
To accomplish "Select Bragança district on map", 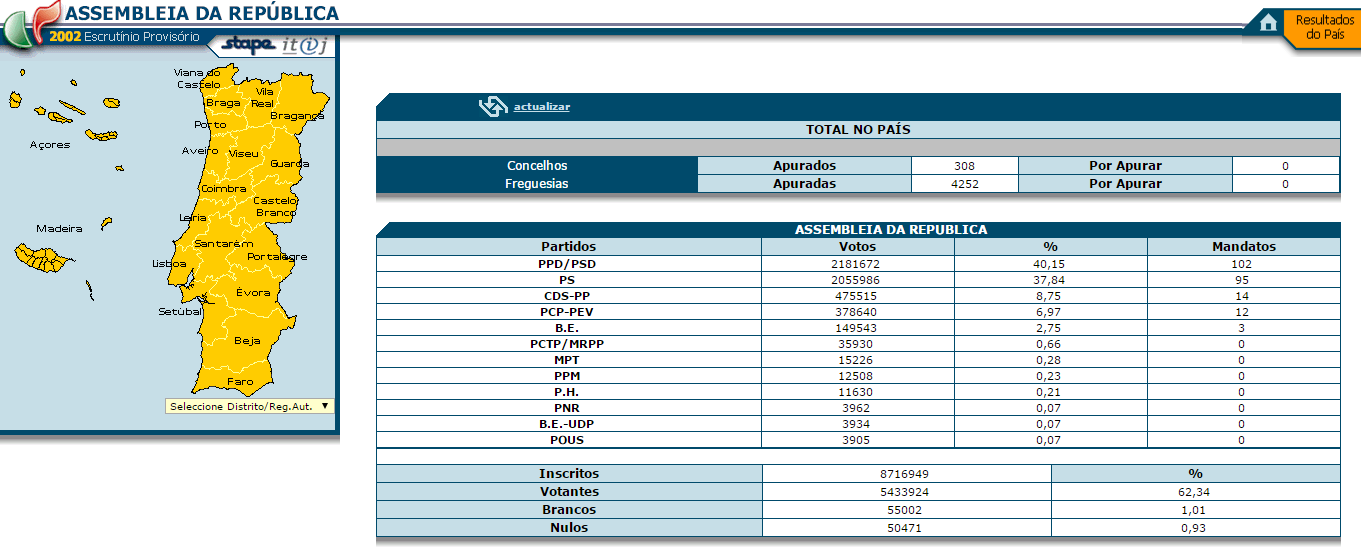I will 297,116.
